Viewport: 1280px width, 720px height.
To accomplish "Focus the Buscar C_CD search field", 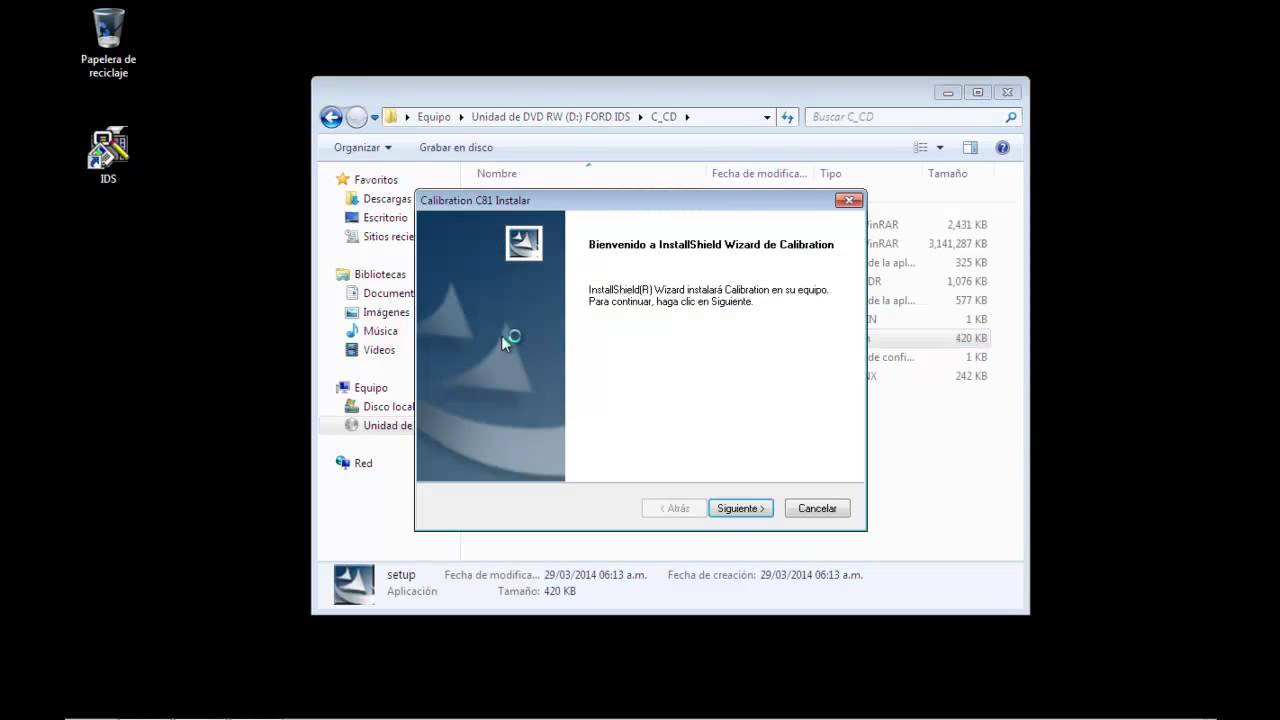I will 905,117.
